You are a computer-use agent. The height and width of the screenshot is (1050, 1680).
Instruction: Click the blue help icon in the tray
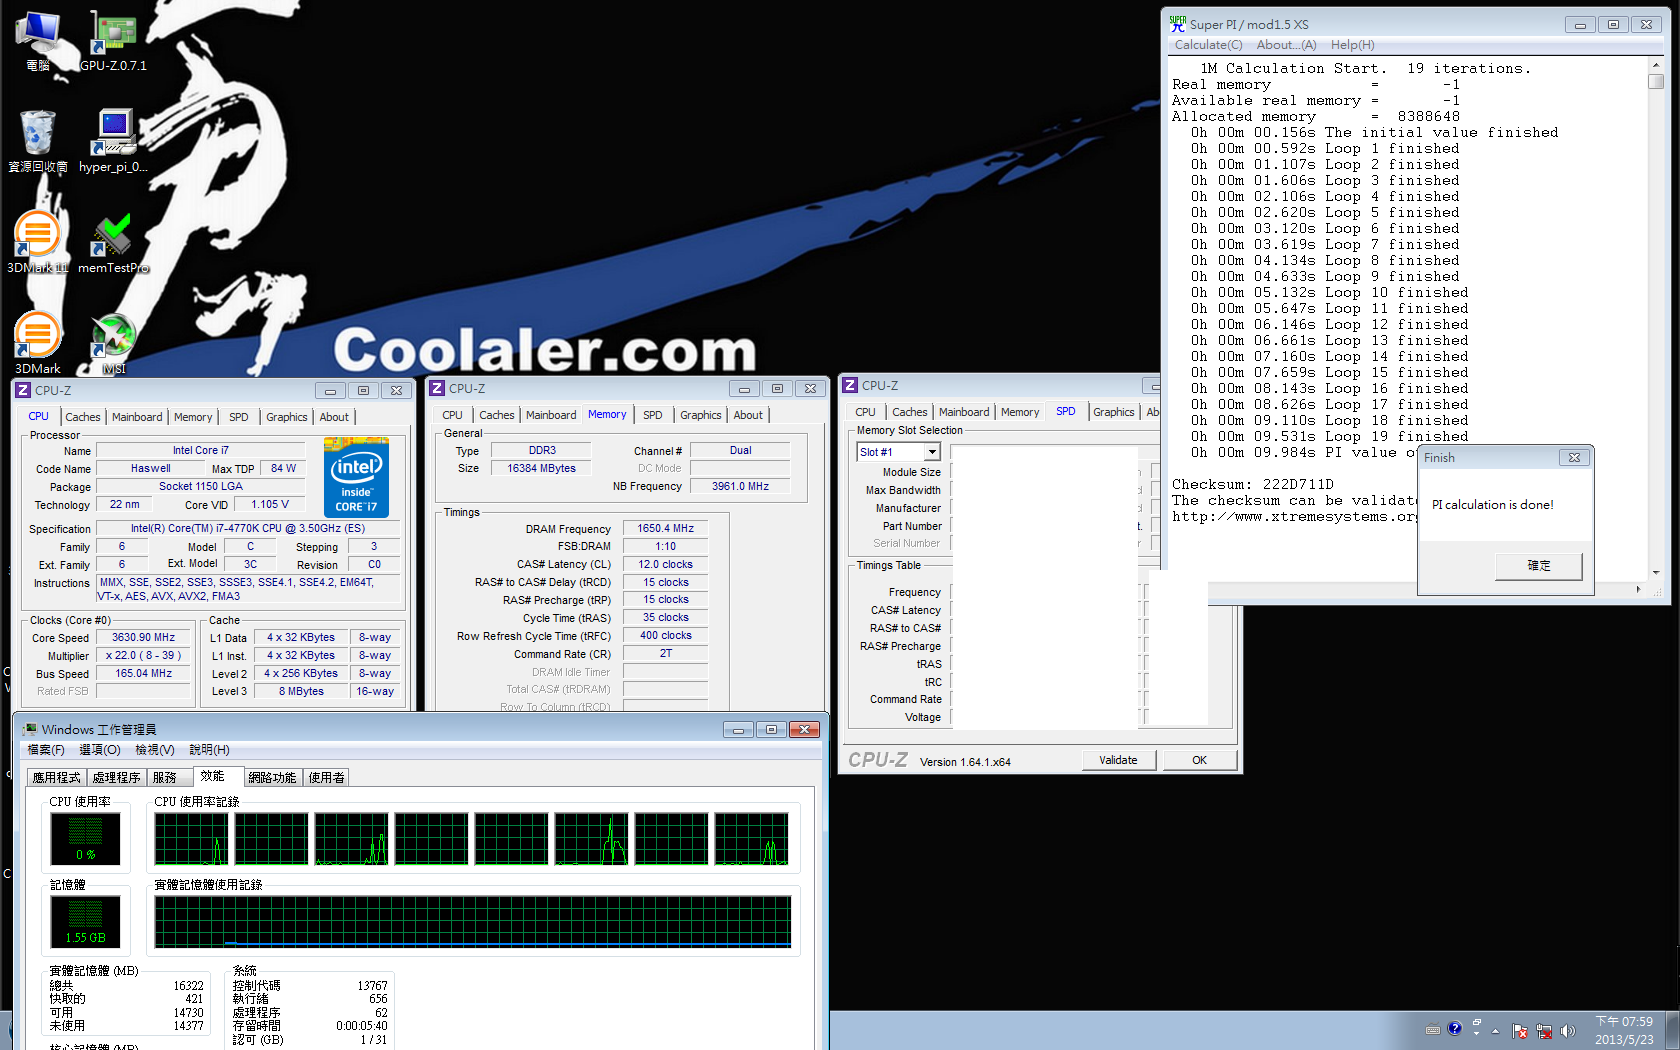coord(1455,1028)
